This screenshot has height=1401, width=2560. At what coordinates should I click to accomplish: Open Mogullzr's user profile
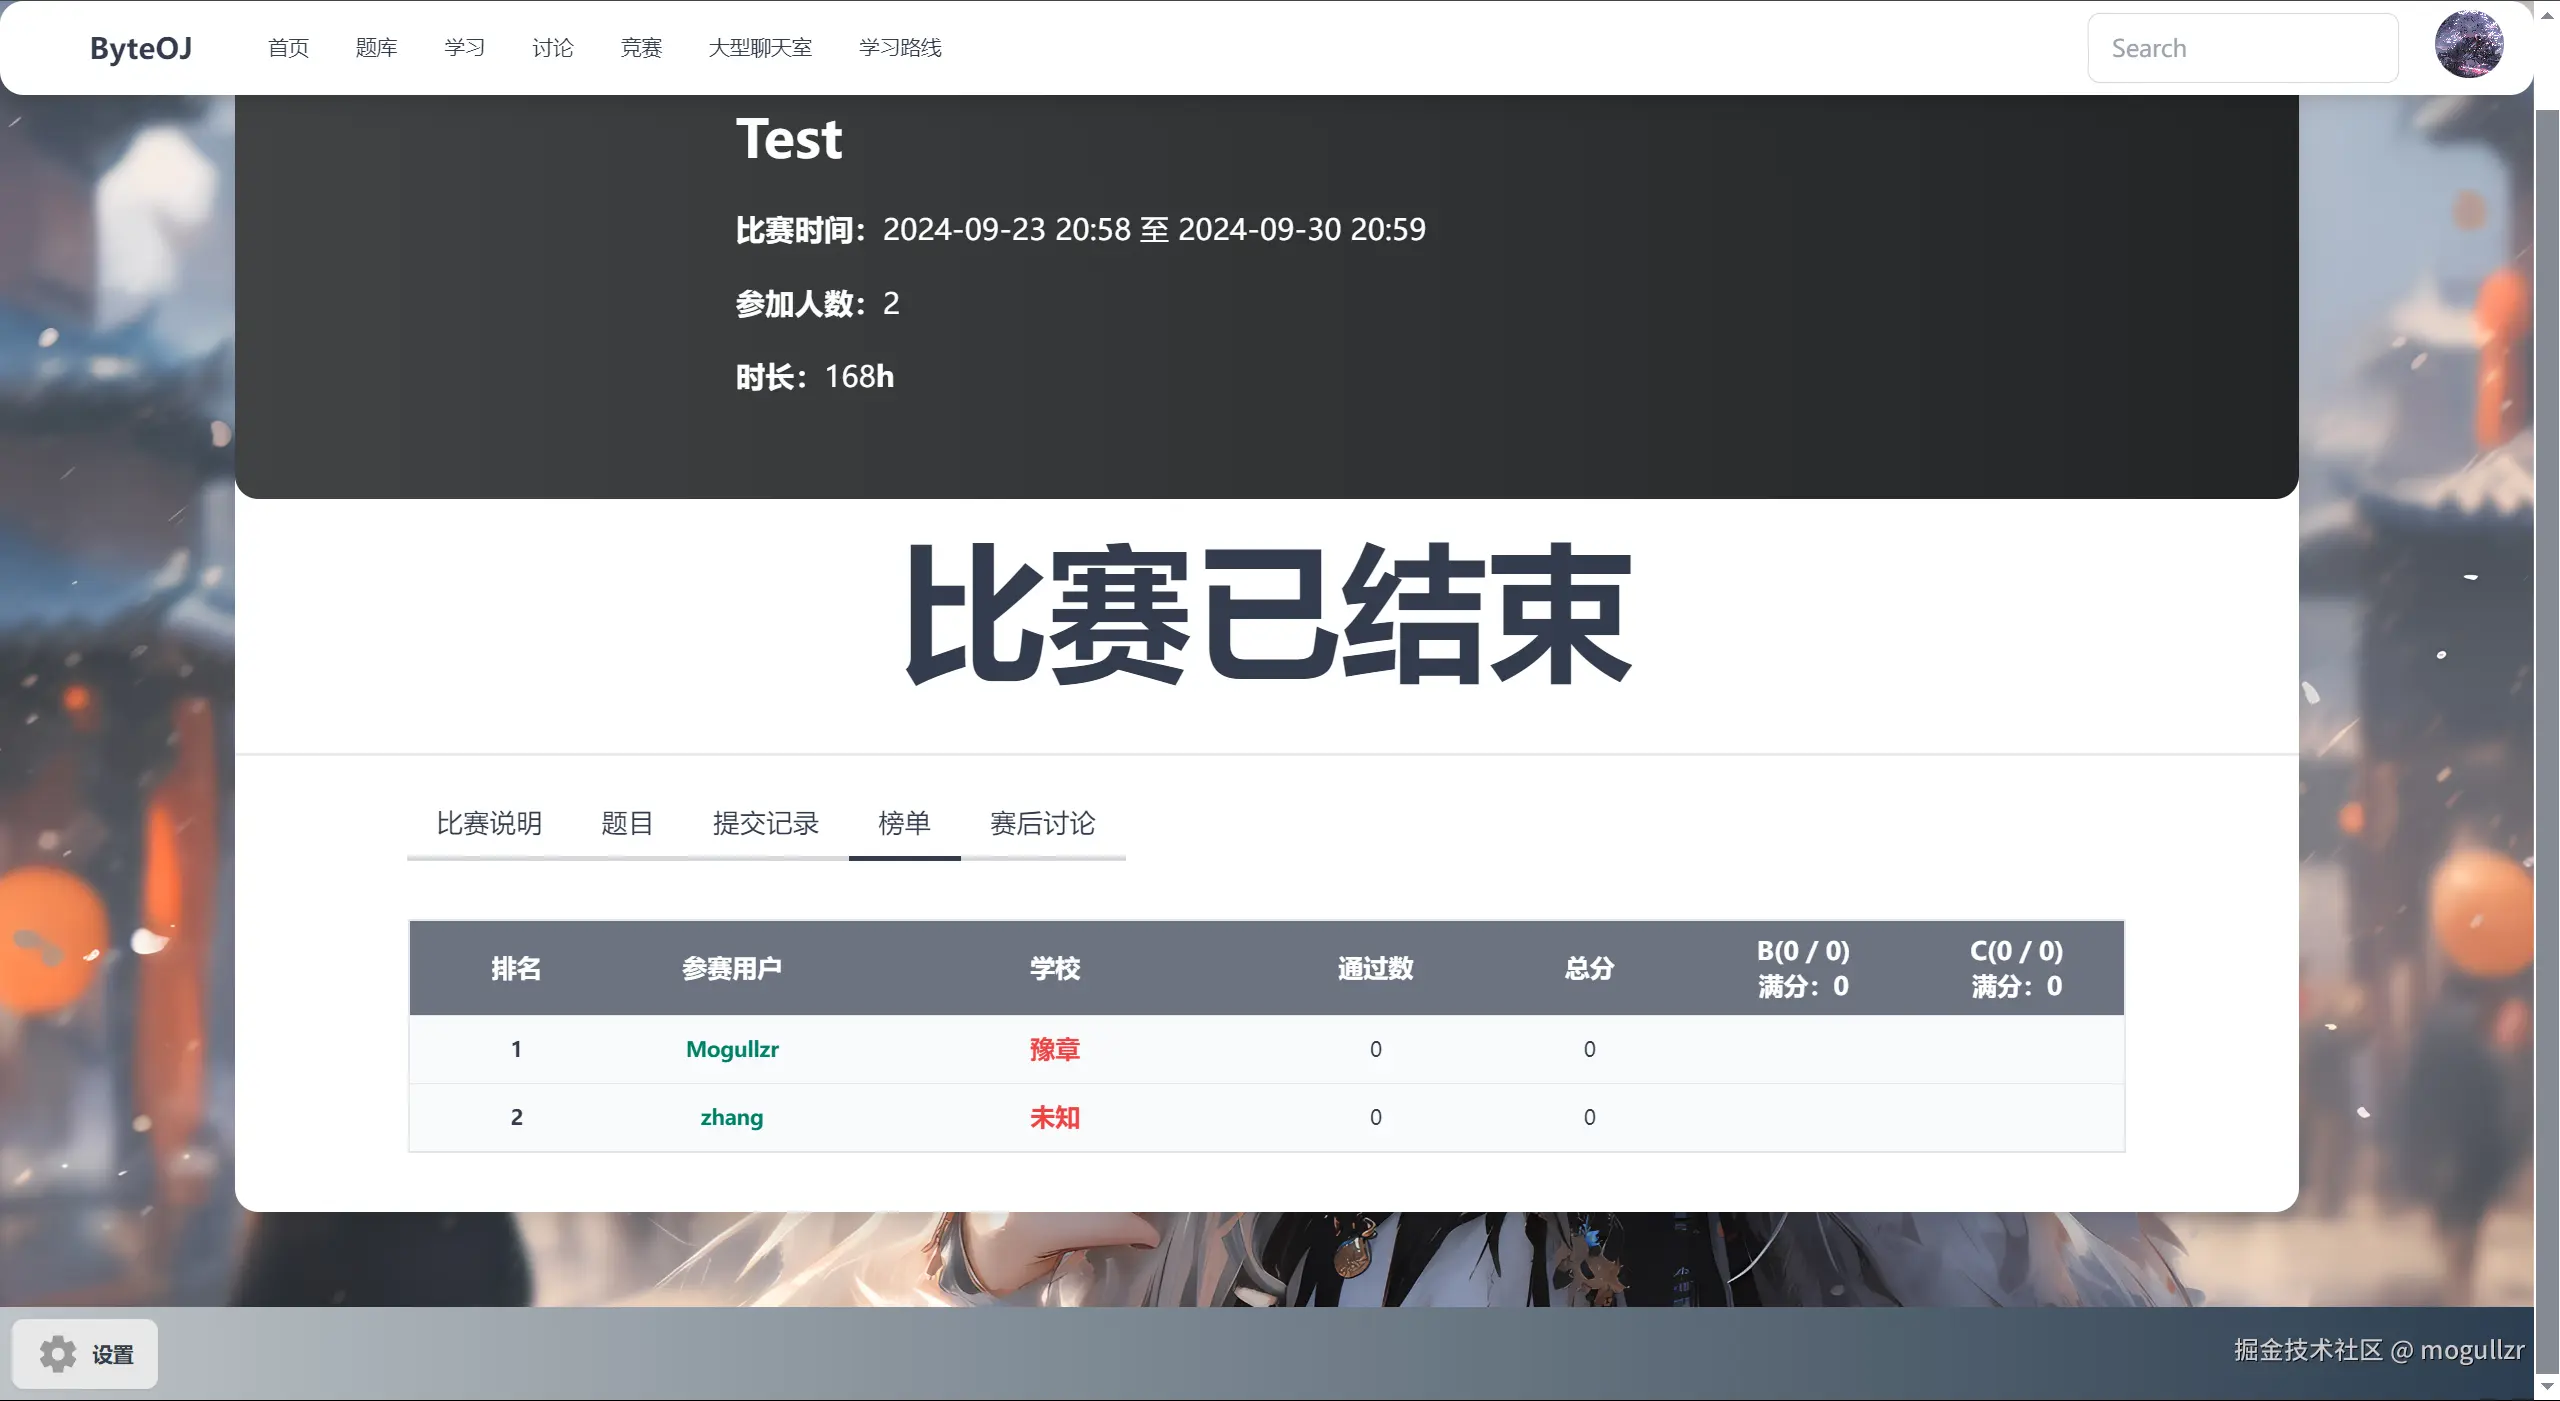(732, 1049)
